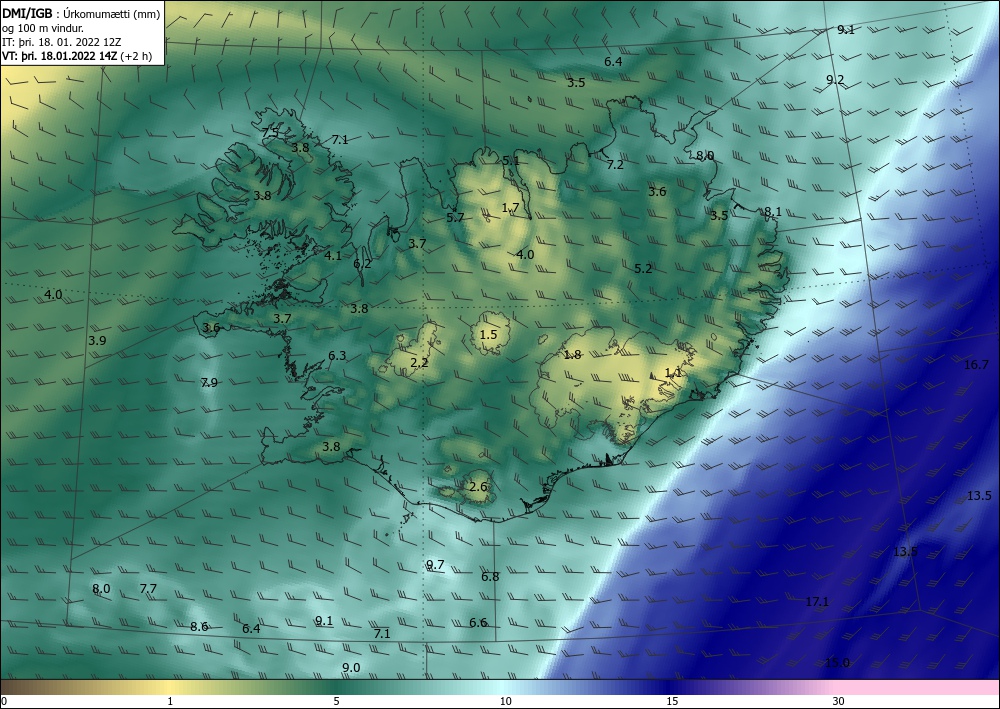Pick the 5.1 value on the north coast
The image size is (1000, 709).
point(510,161)
